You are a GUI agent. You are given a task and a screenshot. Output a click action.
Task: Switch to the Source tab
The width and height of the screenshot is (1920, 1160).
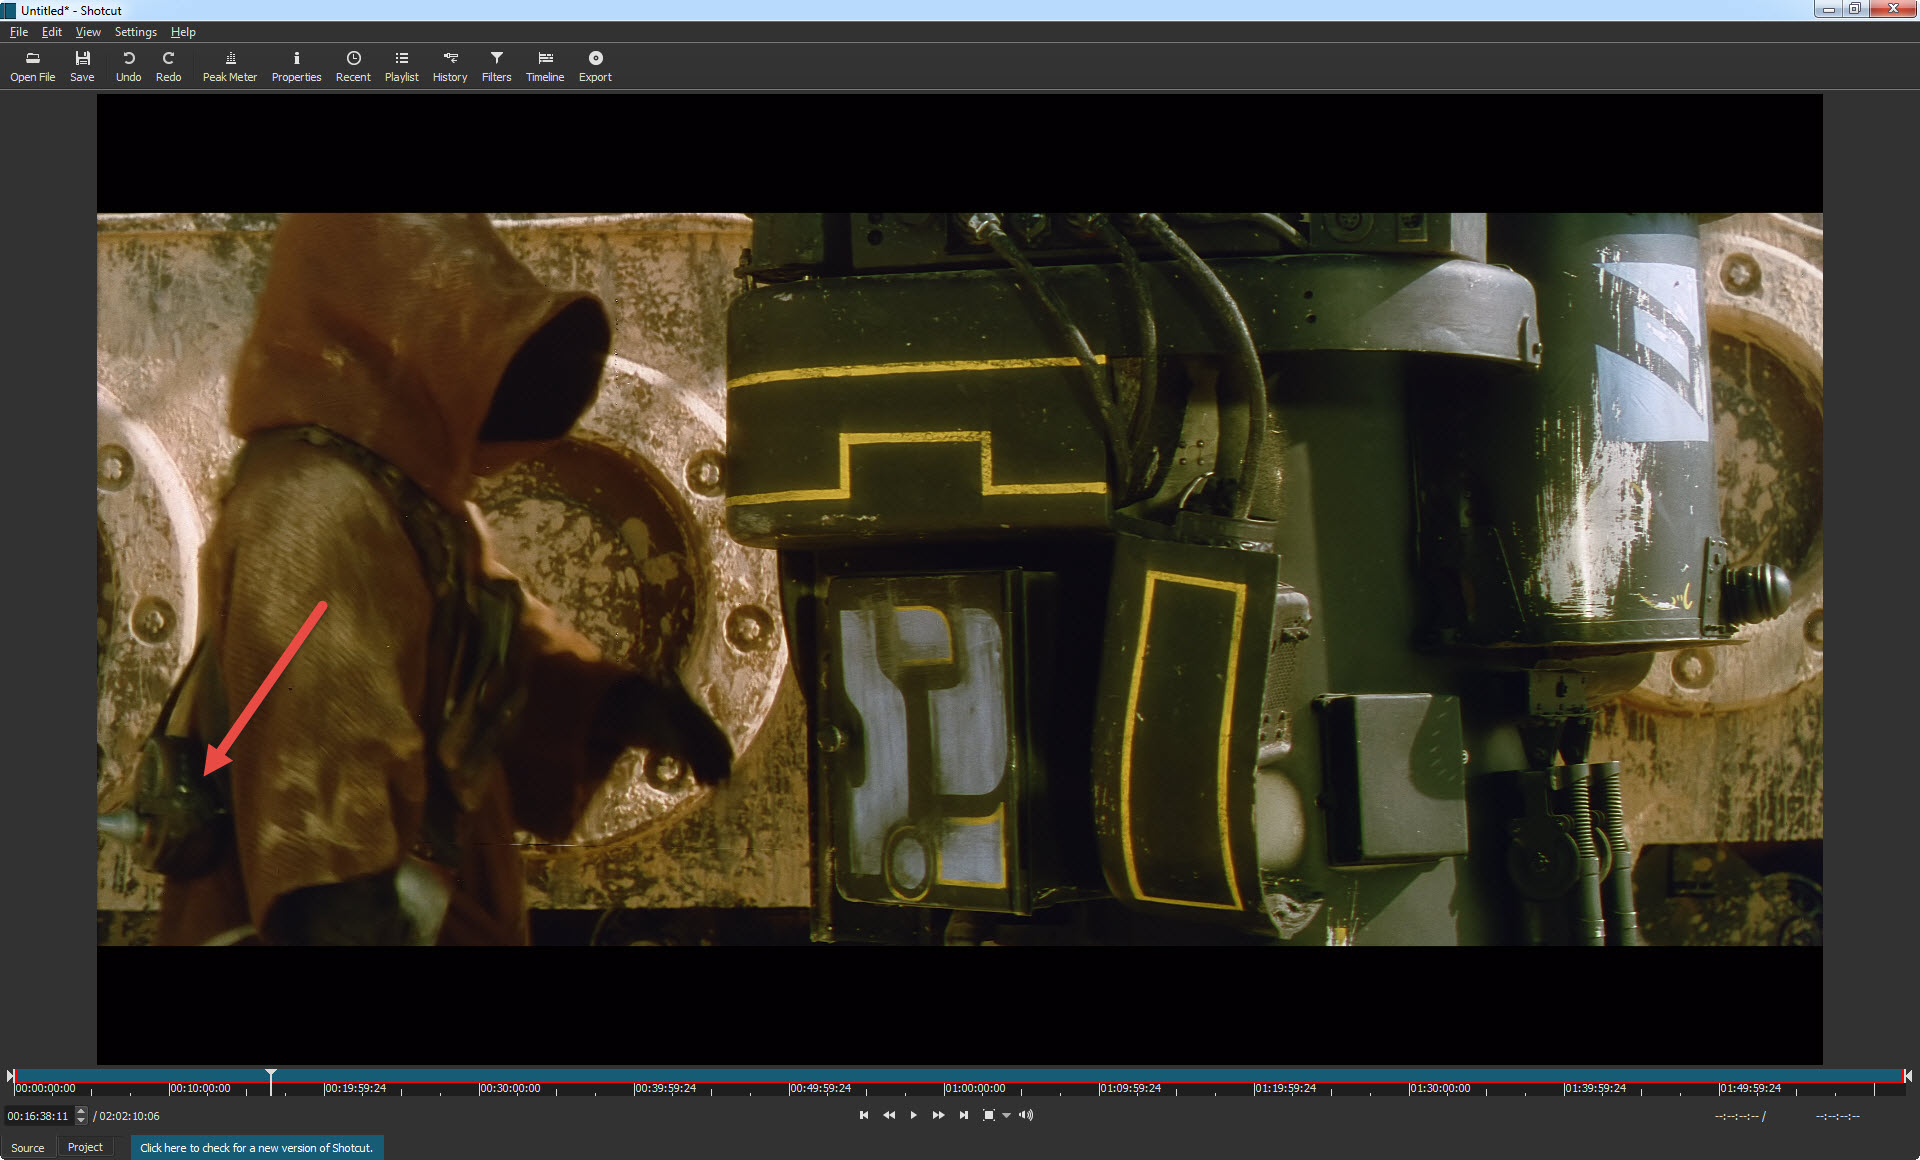(28, 1147)
